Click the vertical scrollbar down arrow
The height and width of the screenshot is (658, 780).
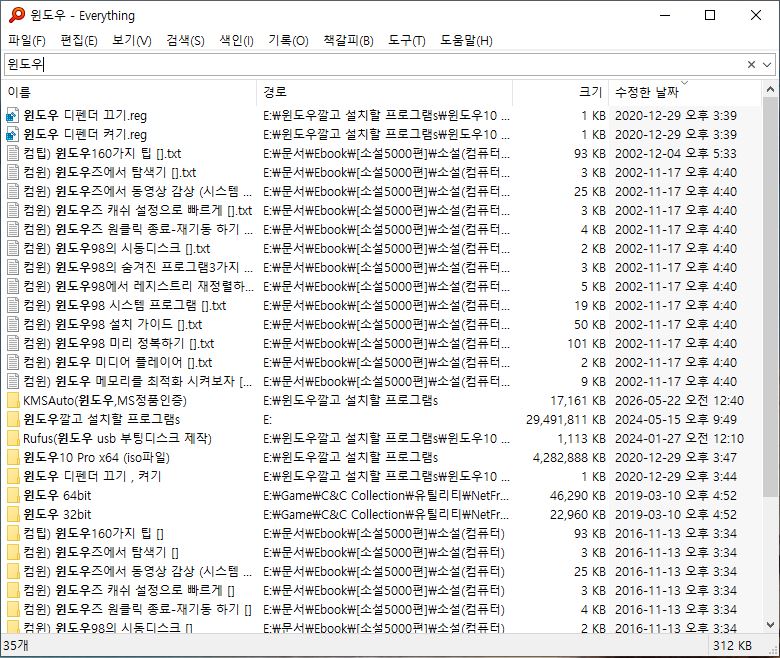click(x=770, y=625)
